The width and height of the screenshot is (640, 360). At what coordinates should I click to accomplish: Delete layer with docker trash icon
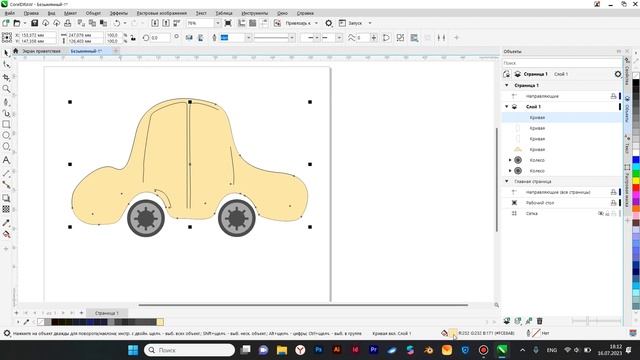[540, 321]
